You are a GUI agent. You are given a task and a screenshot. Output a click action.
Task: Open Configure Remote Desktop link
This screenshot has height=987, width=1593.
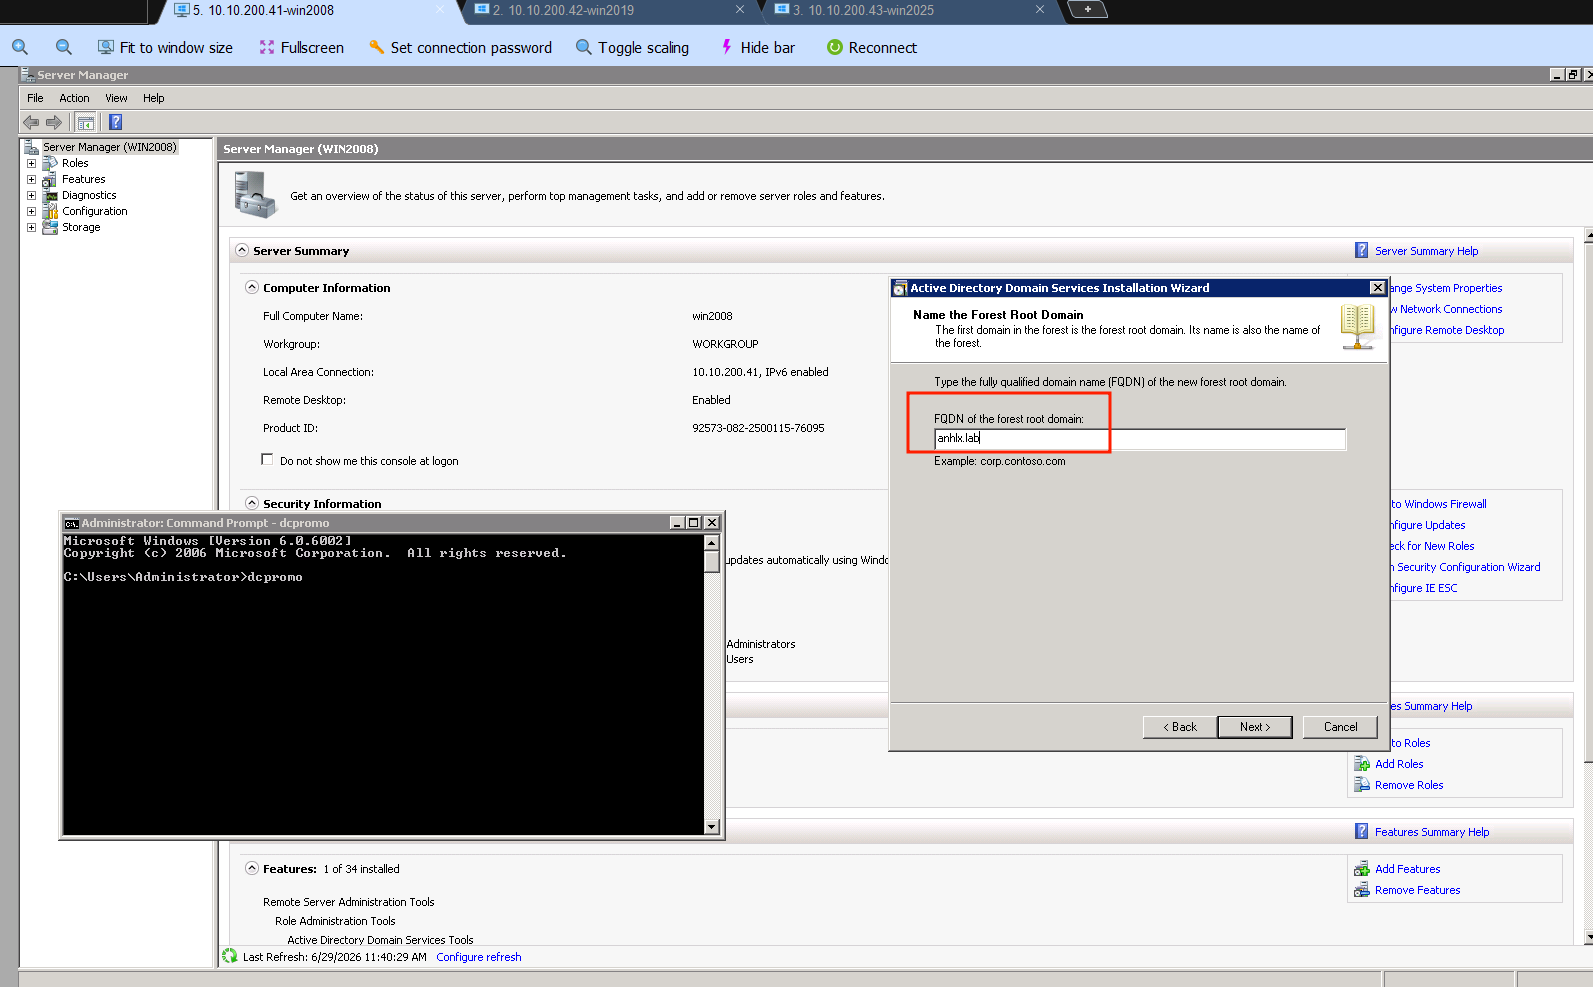click(x=1447, y=330)
